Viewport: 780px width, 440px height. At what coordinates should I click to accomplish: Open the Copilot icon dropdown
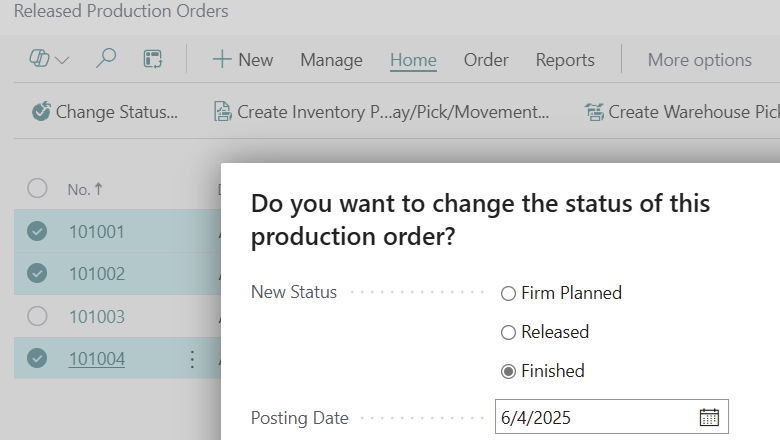49,60
